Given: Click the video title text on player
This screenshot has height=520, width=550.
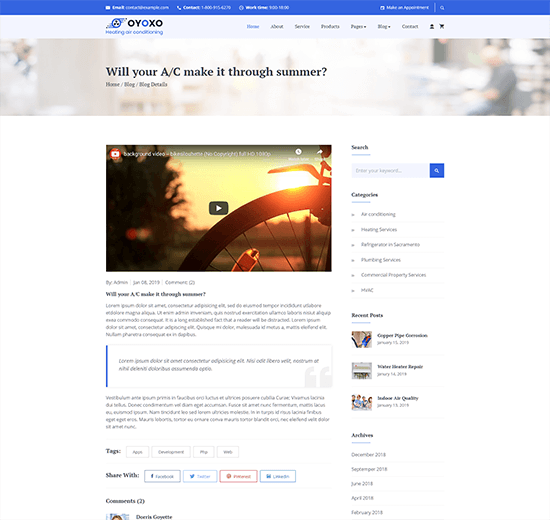Looking at the screenshot, I should [197, 154].
